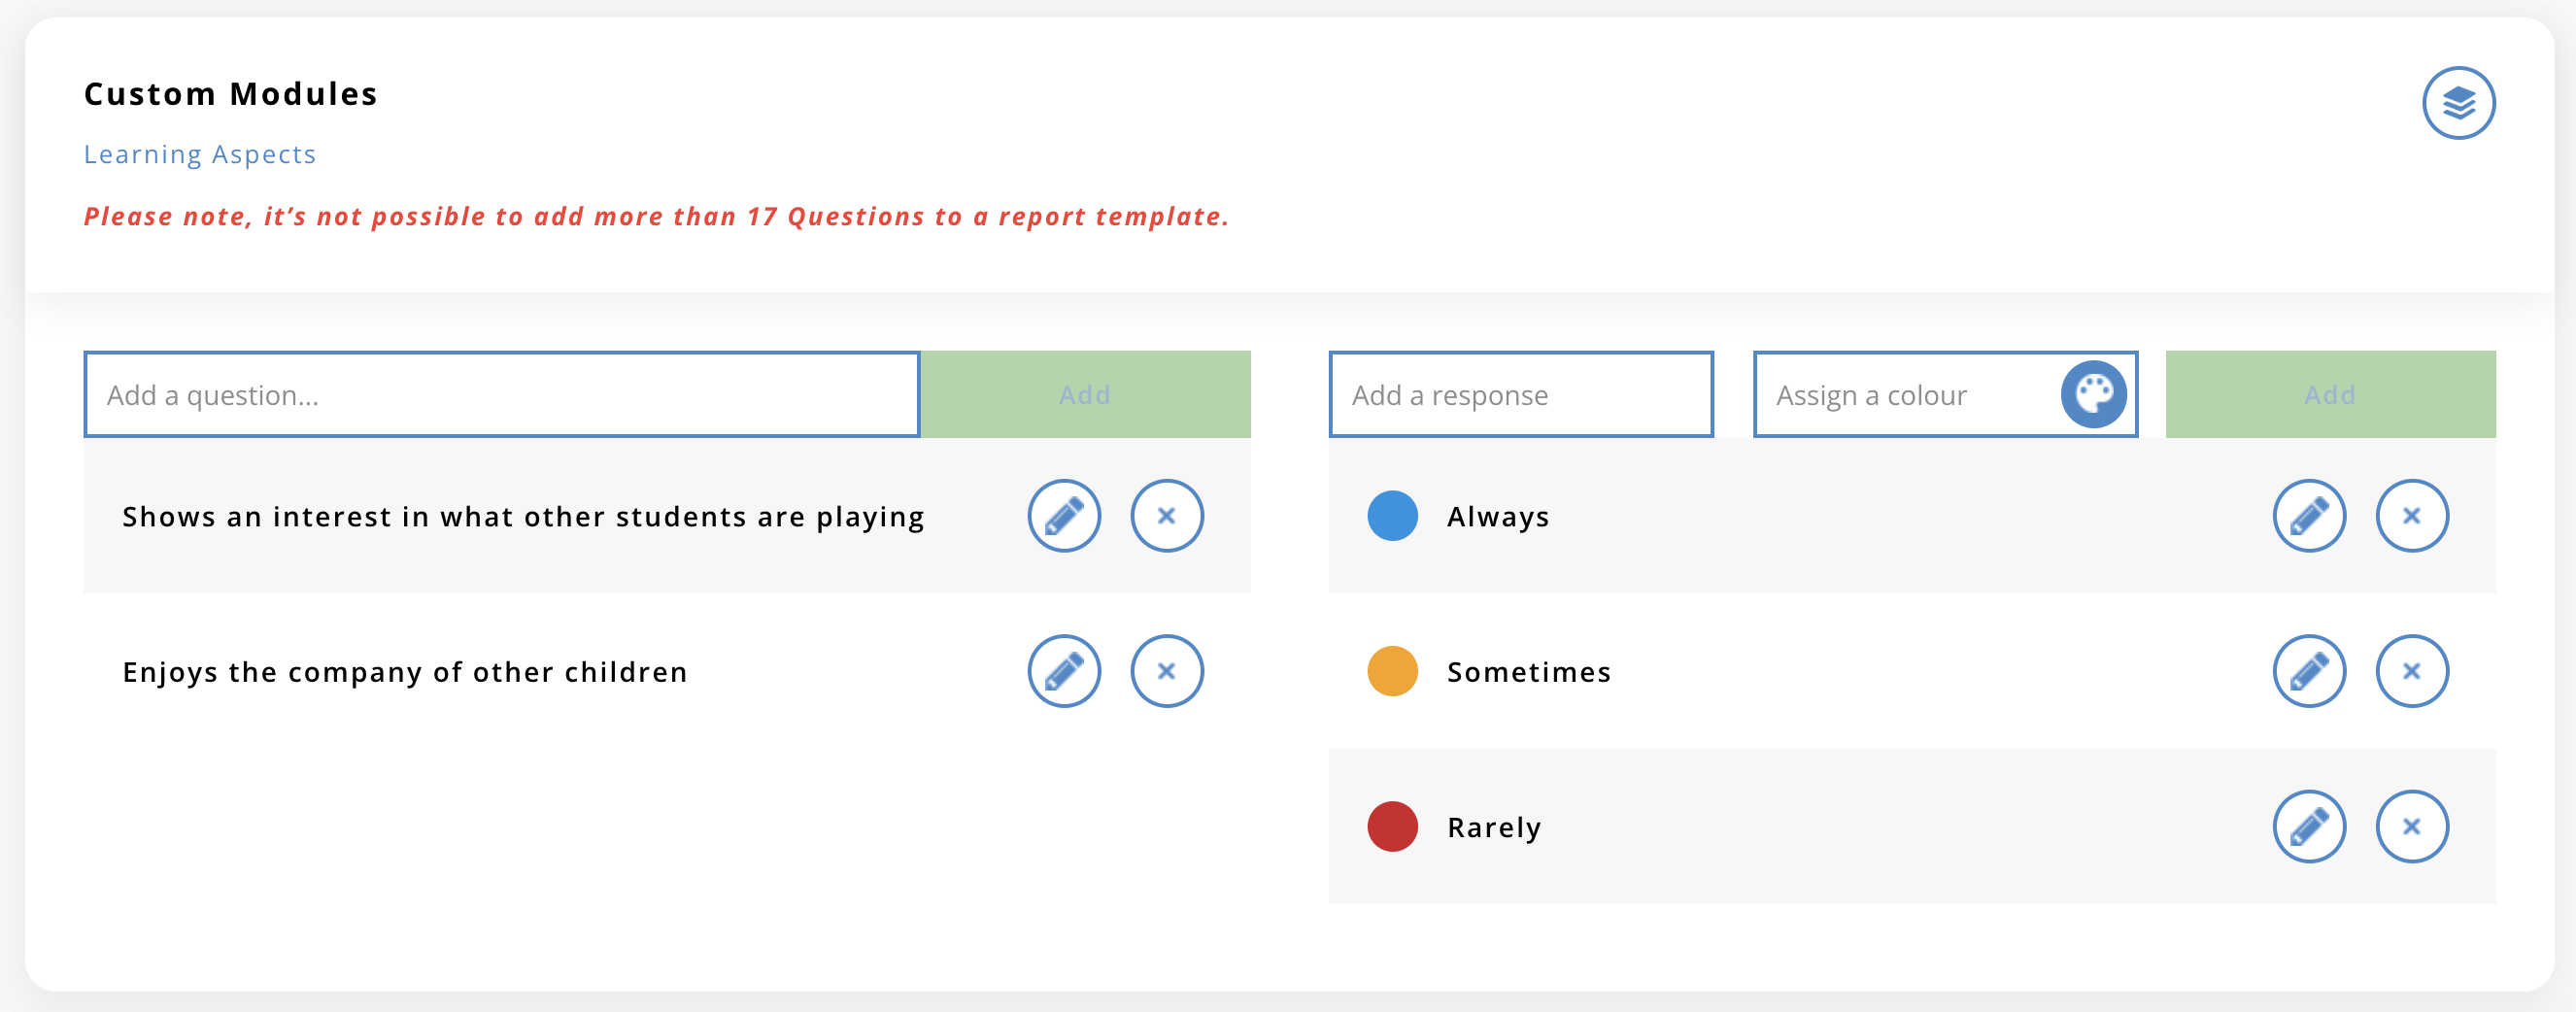Delete the 'Shows an interest' question
Viewport: 2576px width, 1012px height.
point(1167,516)
